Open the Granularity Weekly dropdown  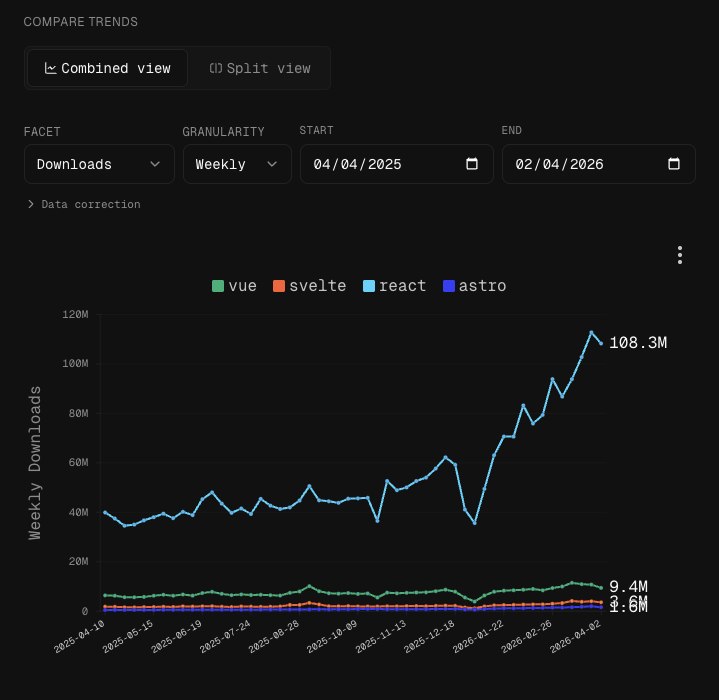(237, 164)
